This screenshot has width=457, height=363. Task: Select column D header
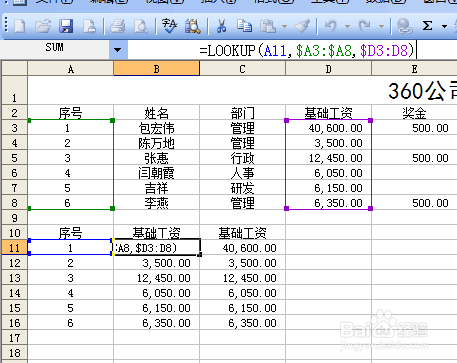[x=329, y=69]
